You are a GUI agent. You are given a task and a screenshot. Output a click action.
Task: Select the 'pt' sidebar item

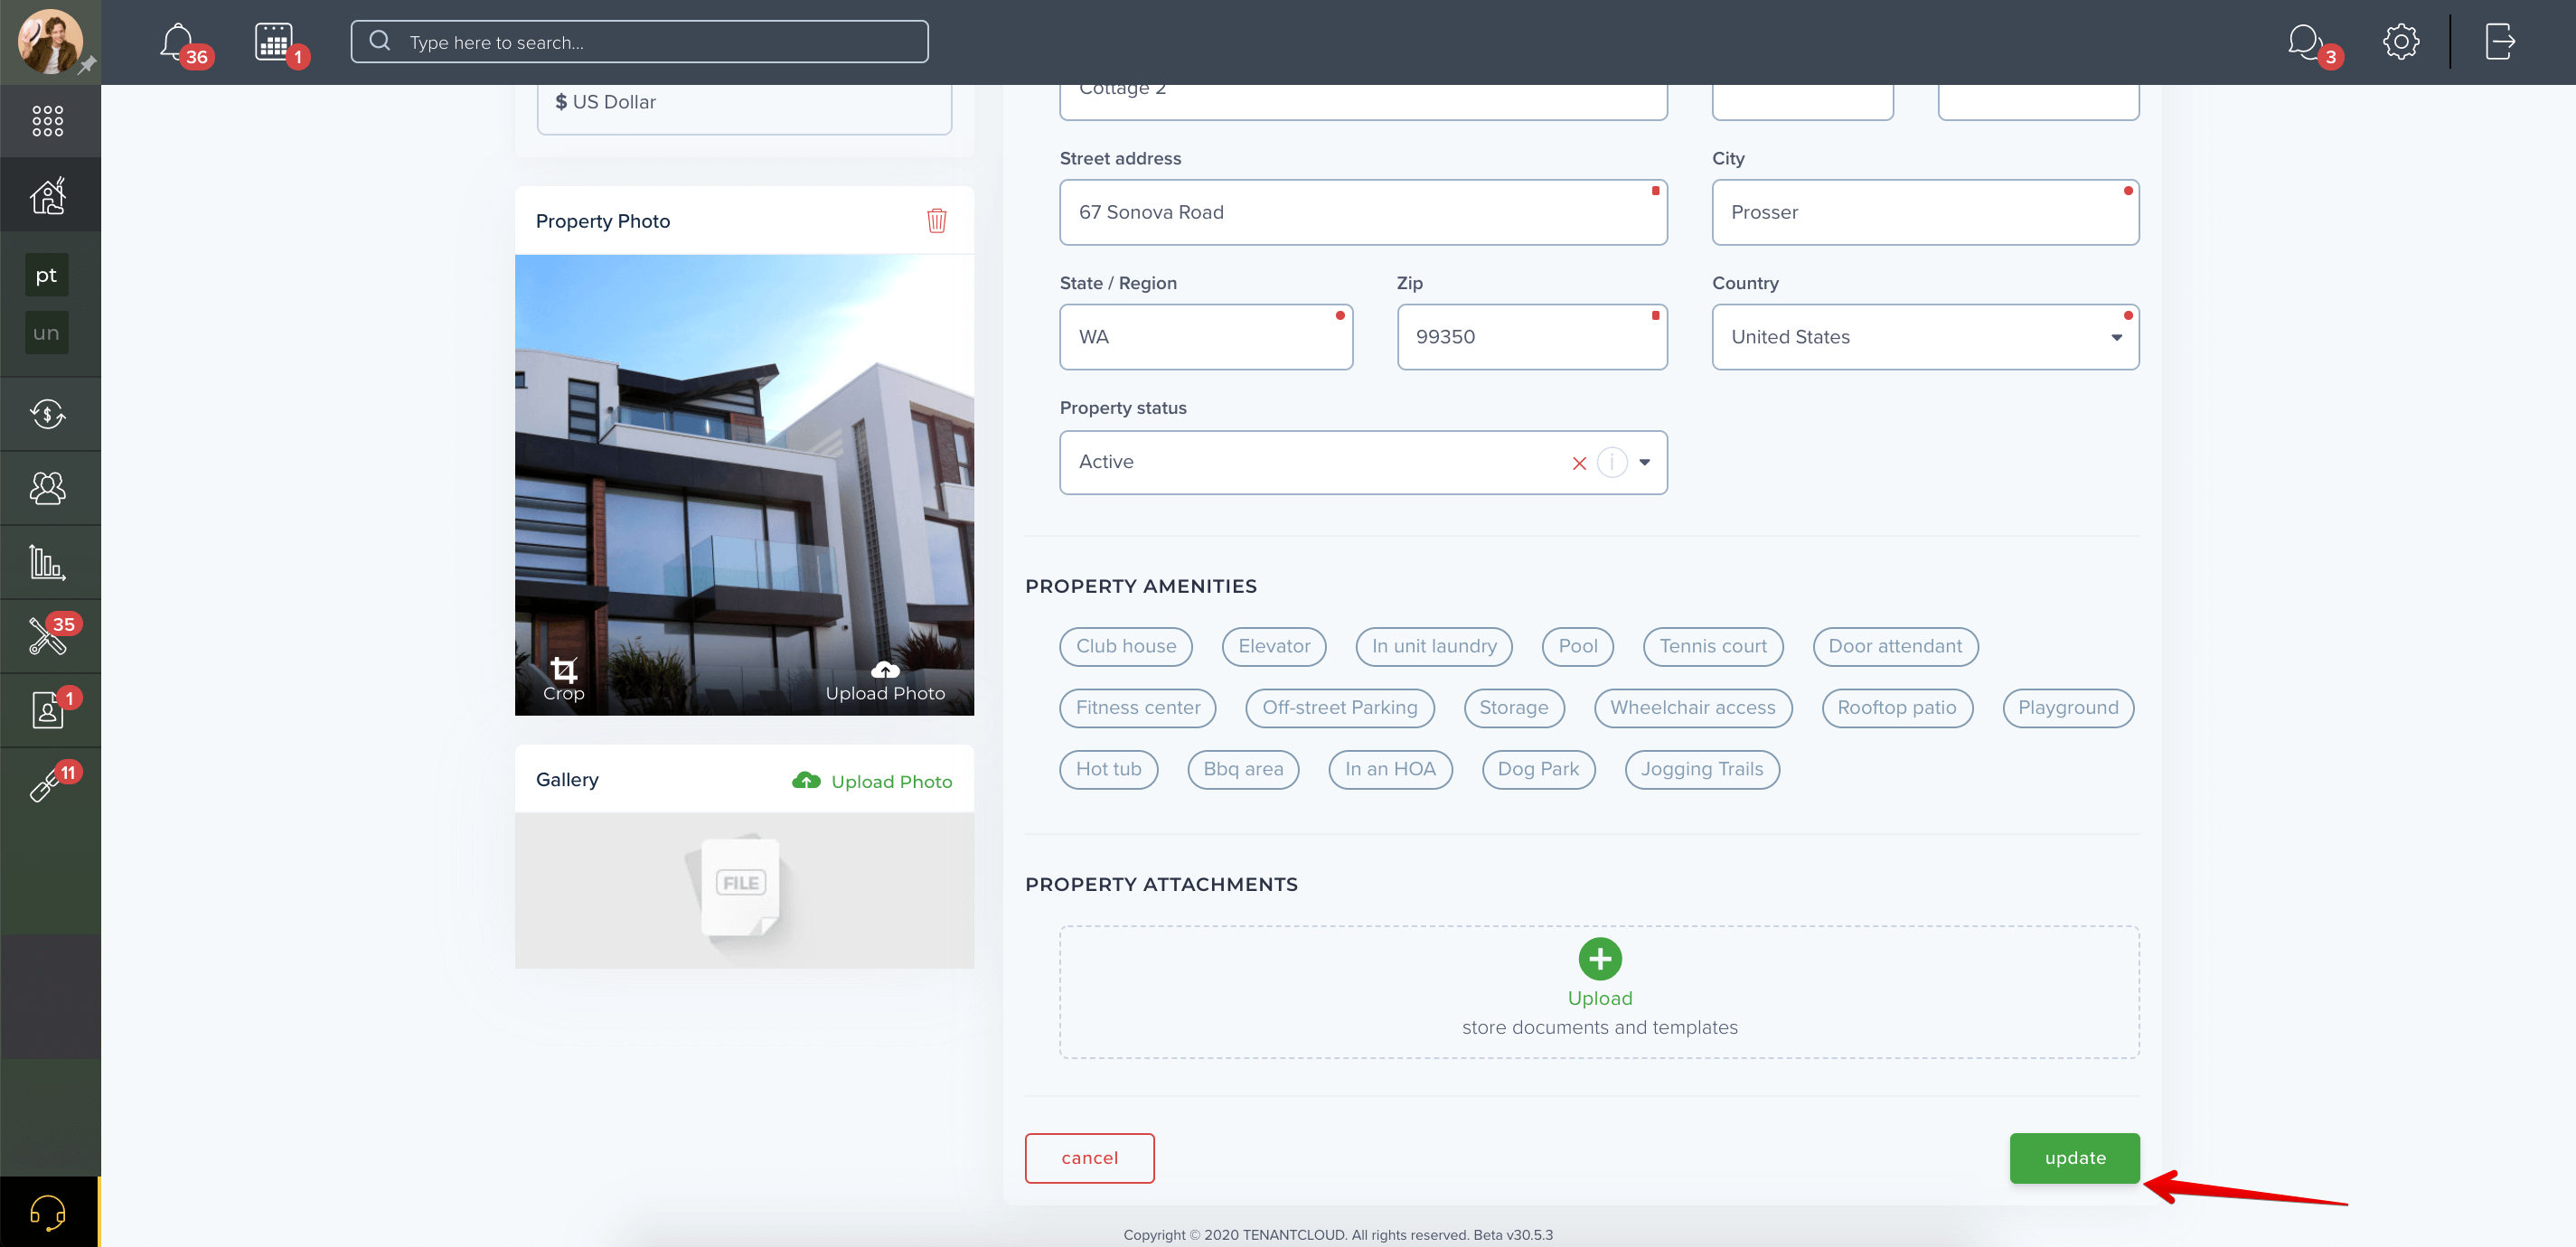47,275
